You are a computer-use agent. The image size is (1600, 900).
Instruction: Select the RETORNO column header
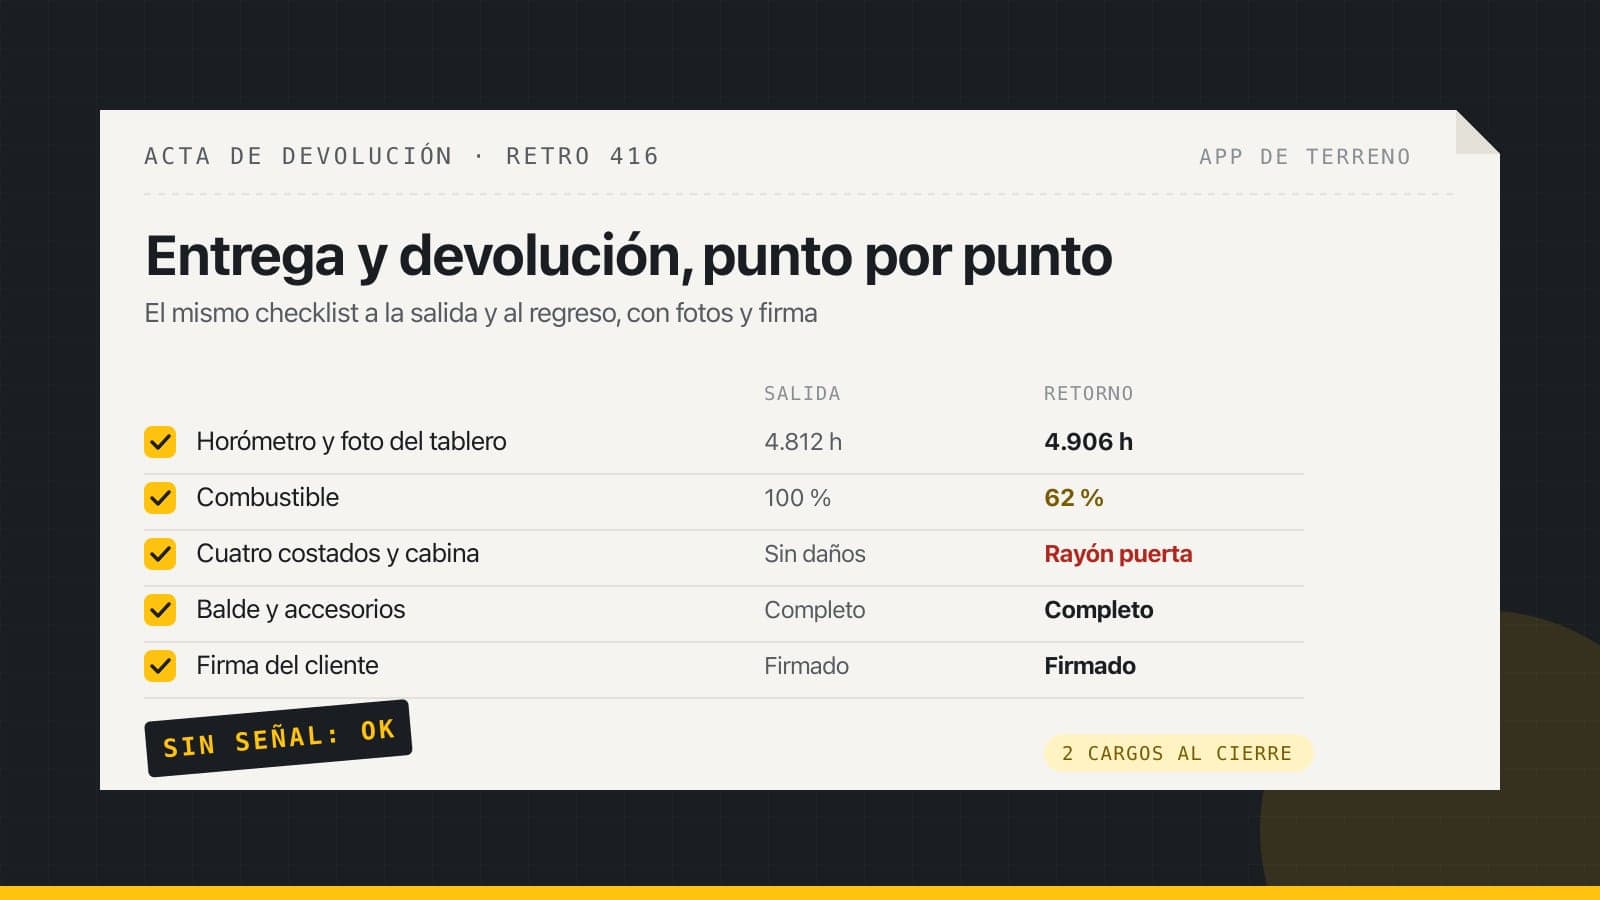pos(1088,394)
